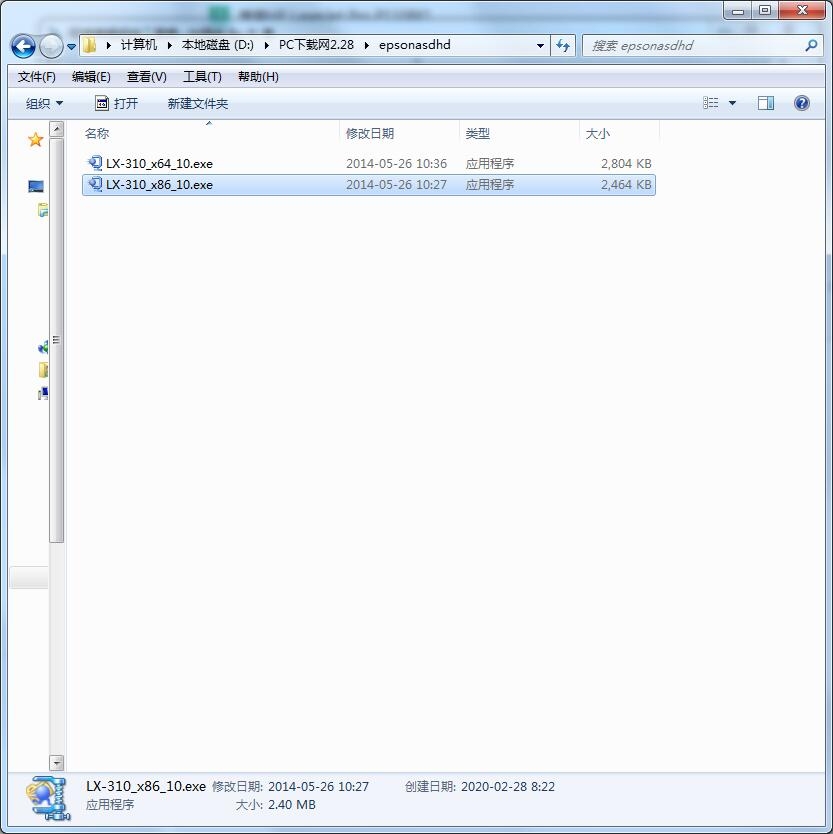Open the 组织 dropdown
This screenshot has width=833, height=834.
[44, 103]
